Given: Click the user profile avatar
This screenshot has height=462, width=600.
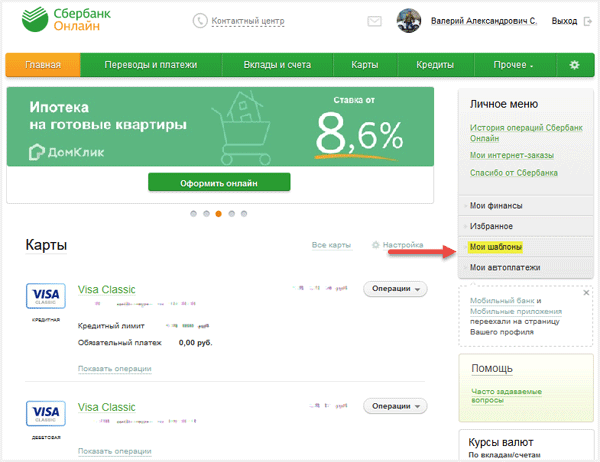Looking at the screenshot, I should [409, 21].
